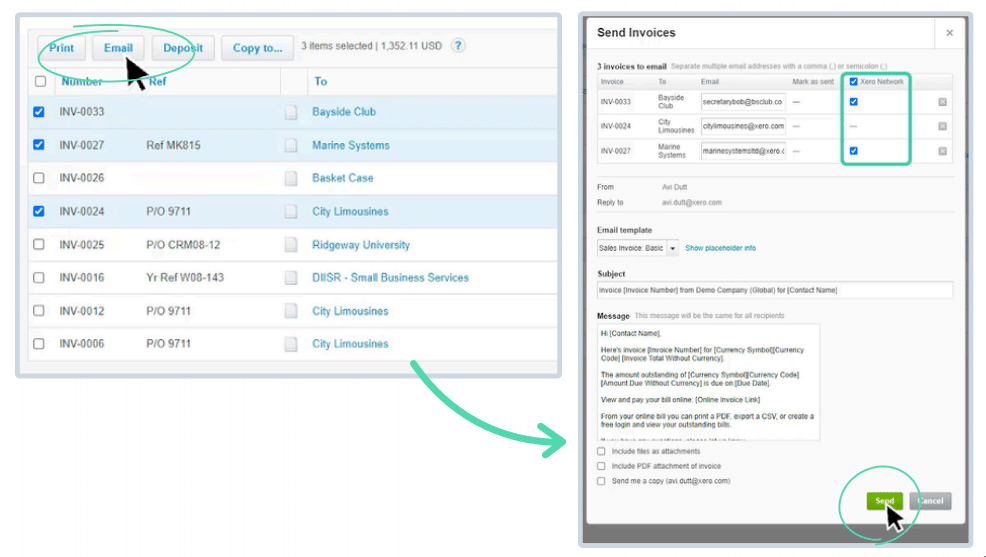986x557 pixels.
Task: Click the document icon for INV-0006
Action: 291,344
